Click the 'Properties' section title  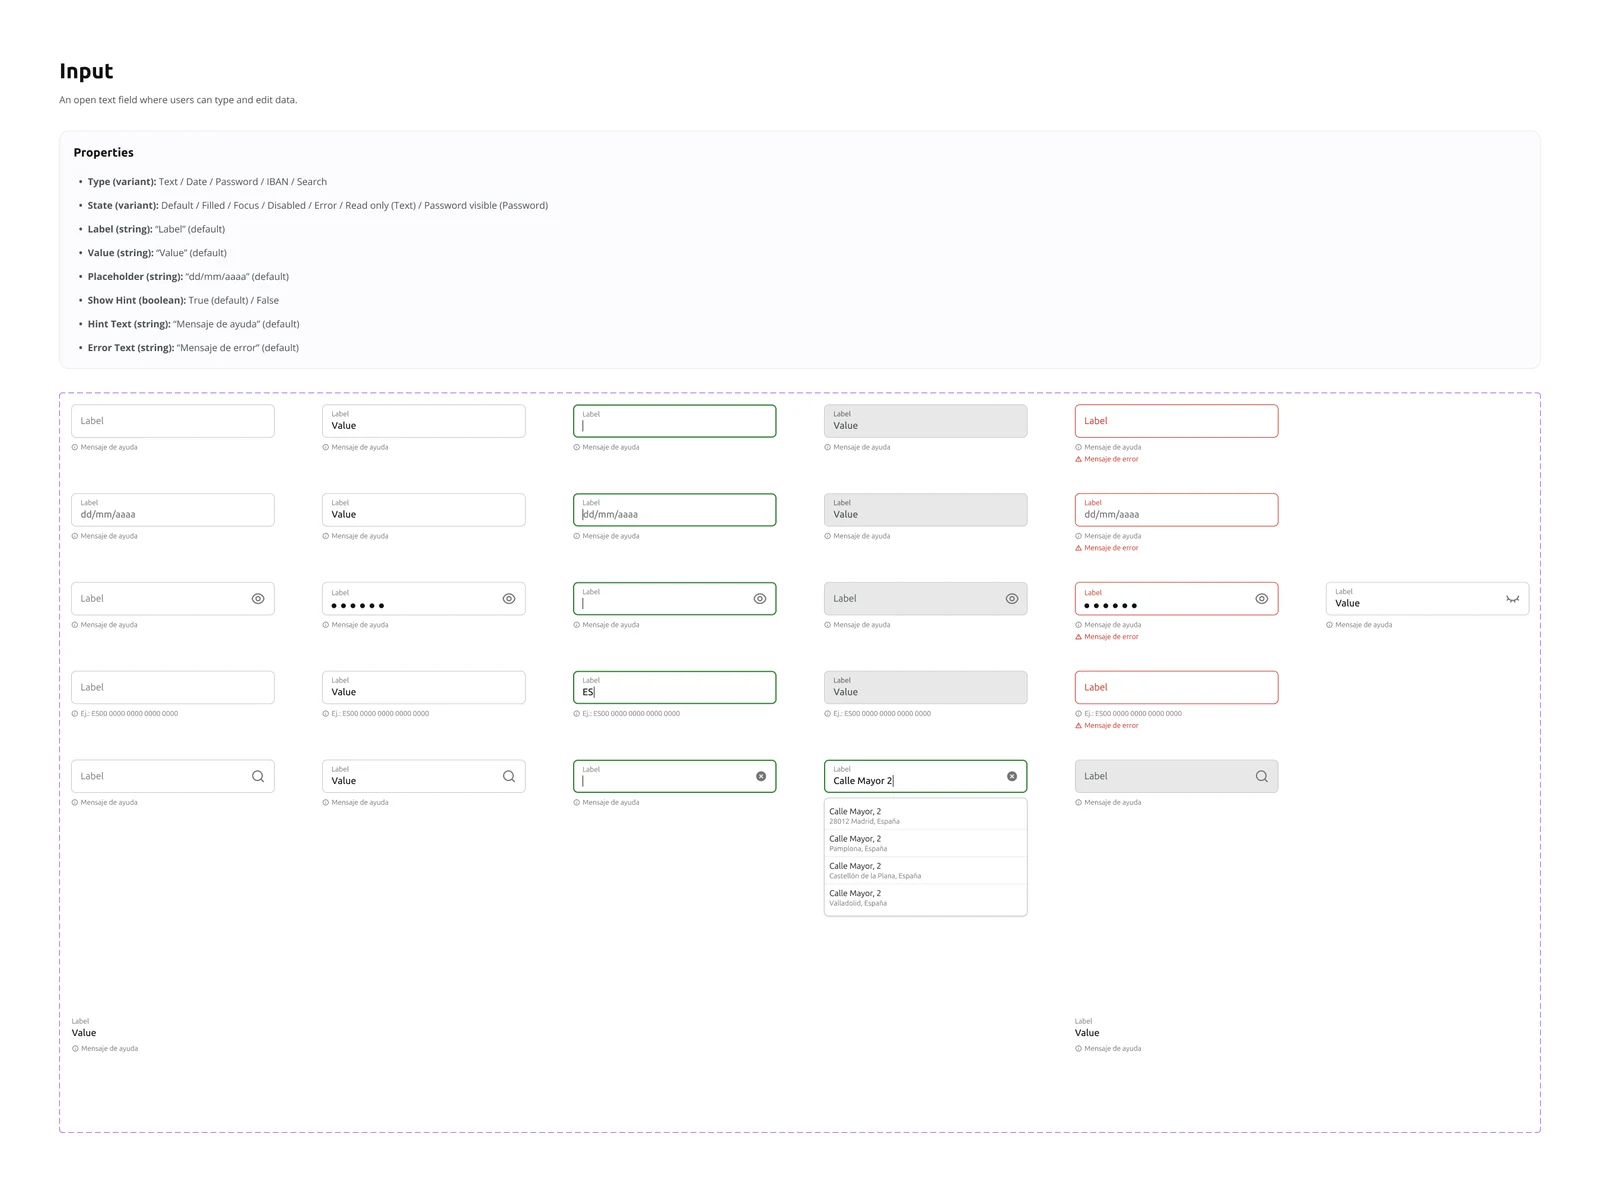point(103,153)
